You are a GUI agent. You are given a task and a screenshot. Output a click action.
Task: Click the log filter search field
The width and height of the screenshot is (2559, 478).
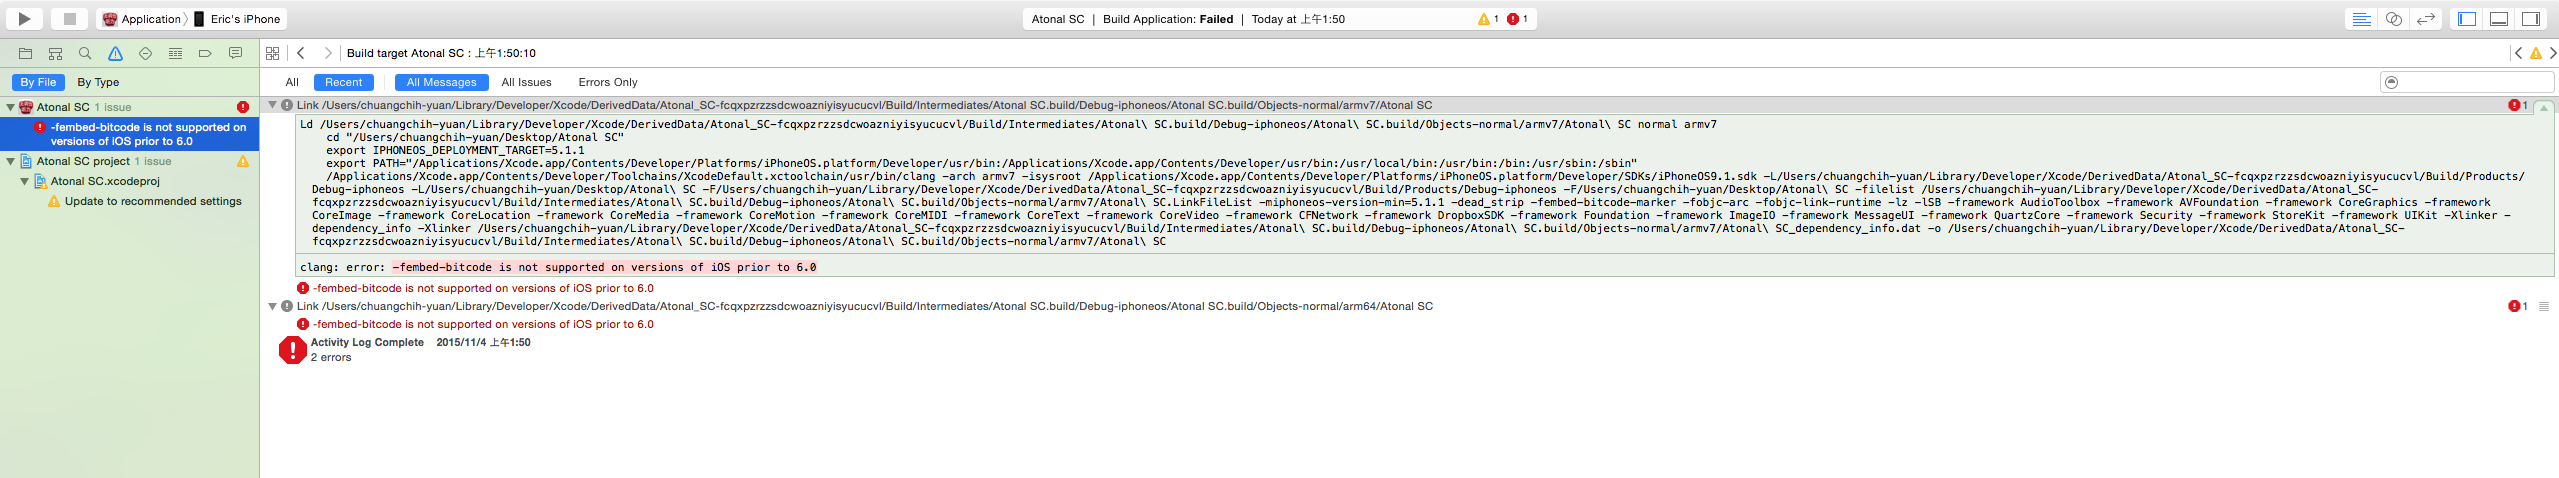pyautogui.click(x=2470, y=82)
